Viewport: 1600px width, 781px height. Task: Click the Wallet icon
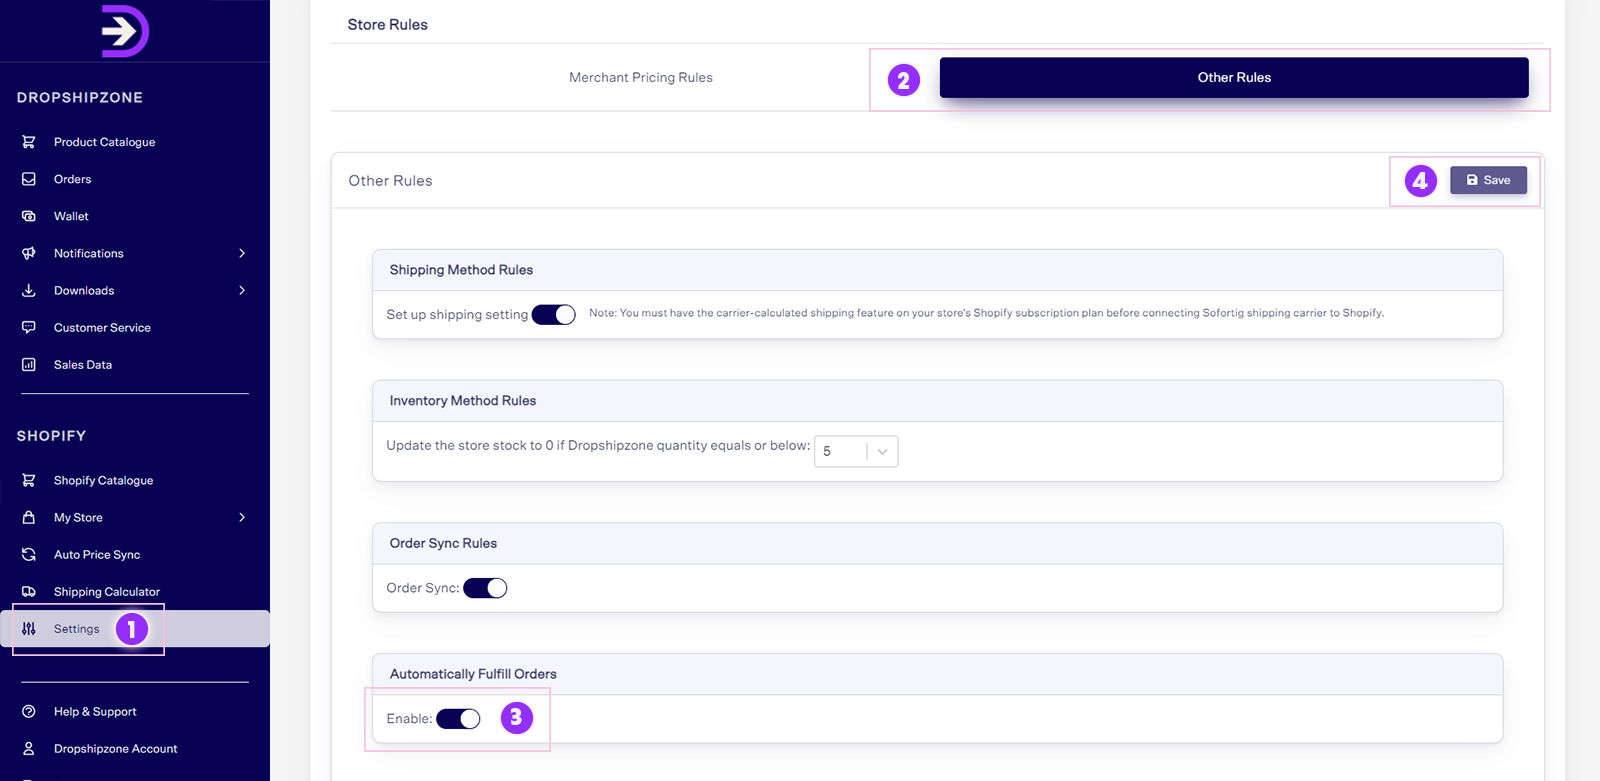point(29,216)
